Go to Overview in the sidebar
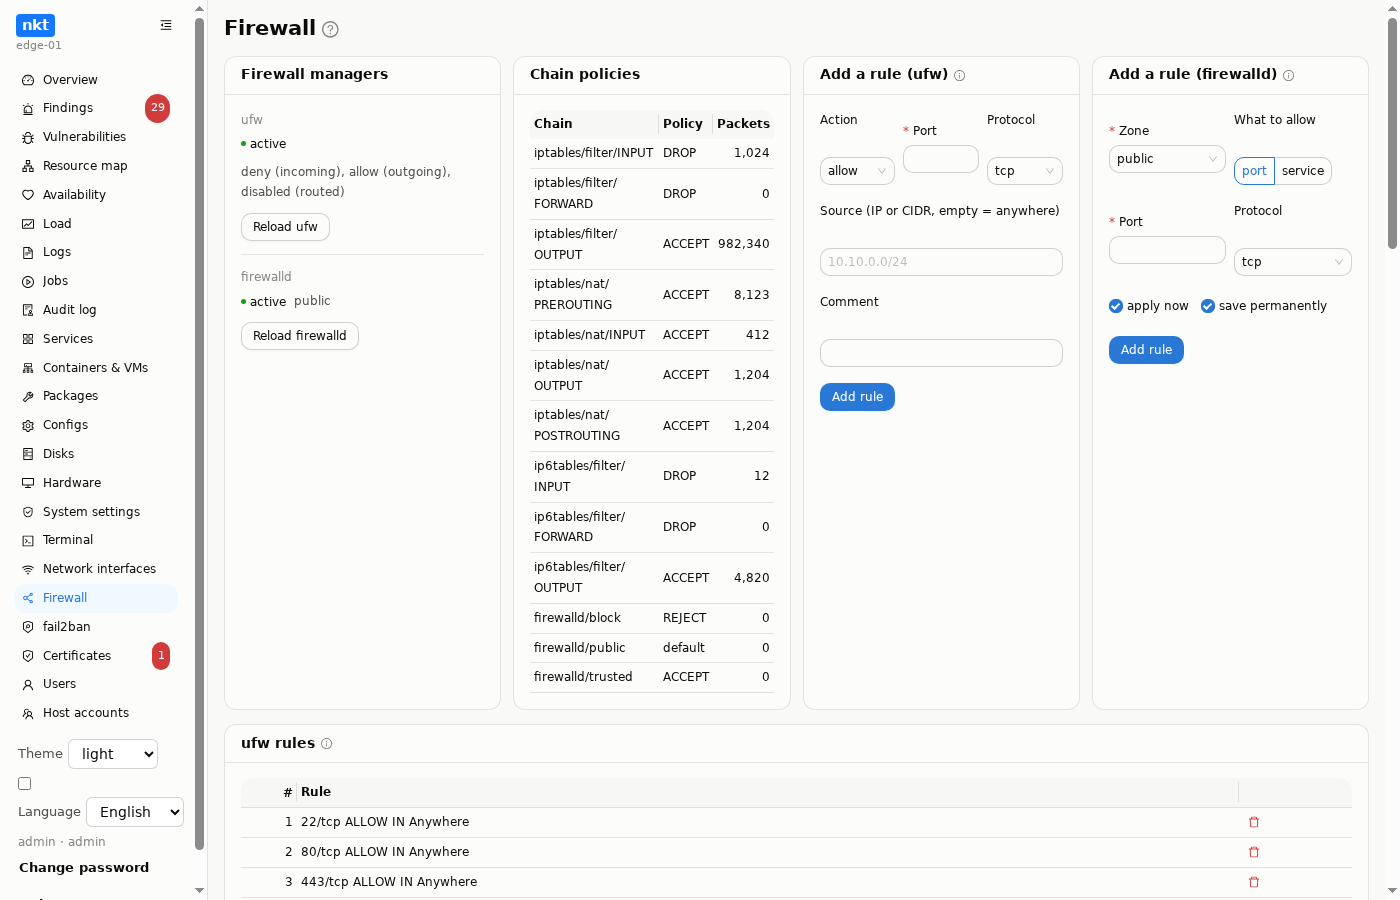This screenshot has width=1400, height=900. (x=96, y=80)
